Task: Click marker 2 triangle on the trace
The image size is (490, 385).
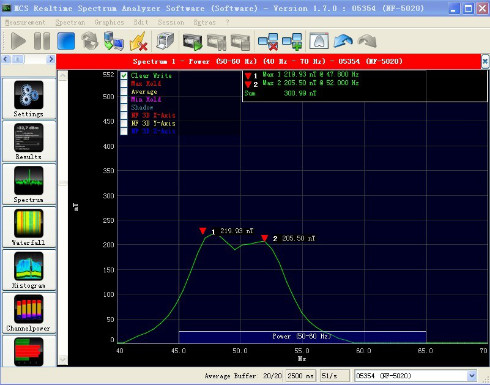Action: (264, 238)
